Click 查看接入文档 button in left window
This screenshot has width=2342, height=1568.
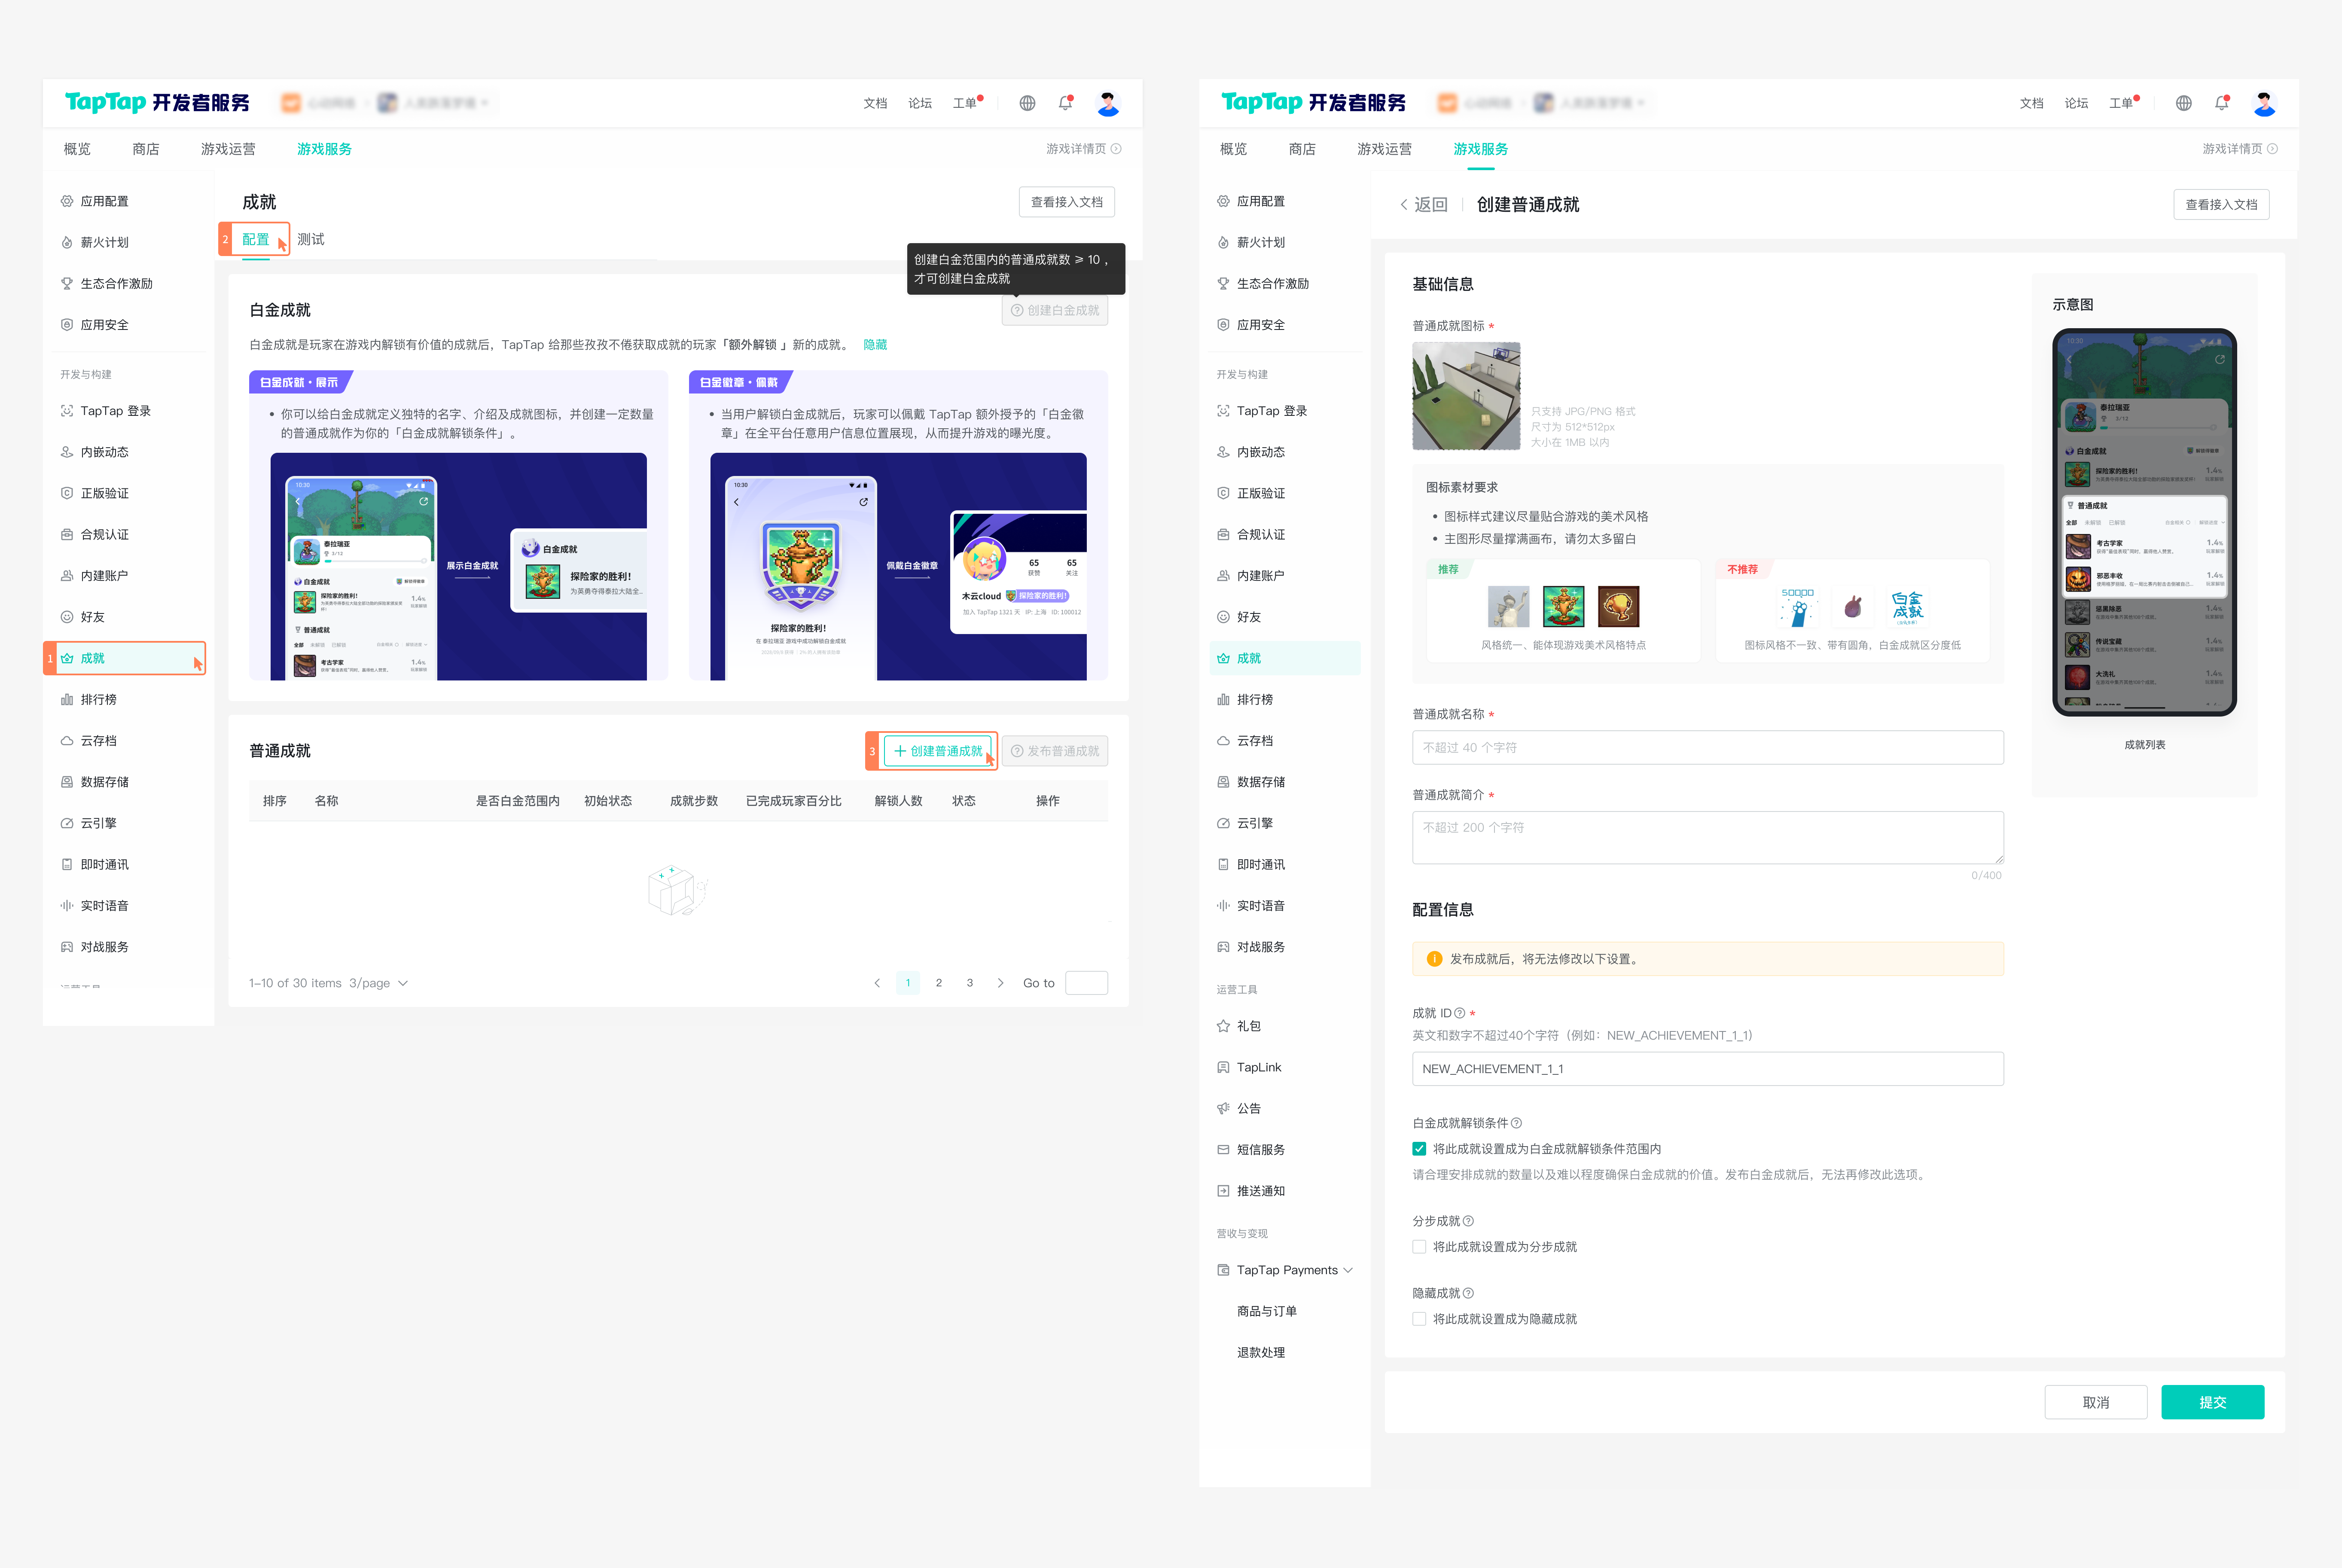point(1066,202)
